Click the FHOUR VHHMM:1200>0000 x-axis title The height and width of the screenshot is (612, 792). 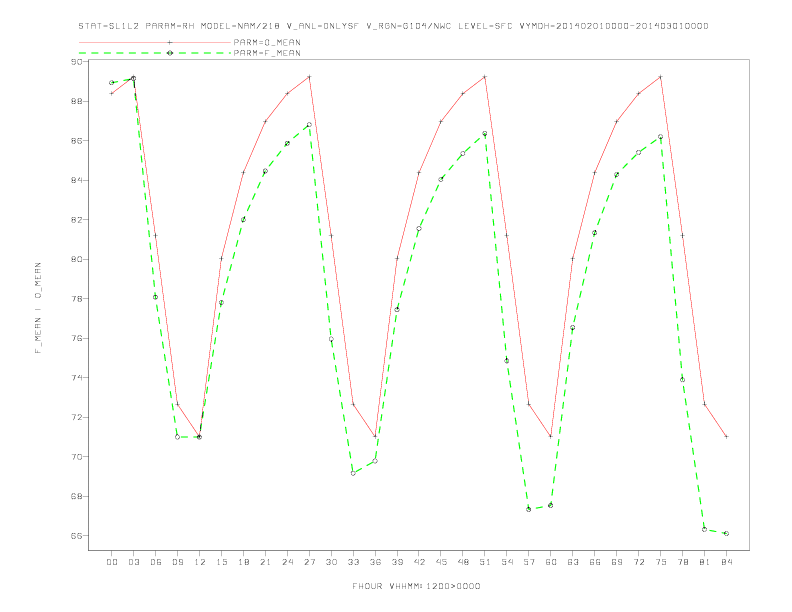coord(416,586)
